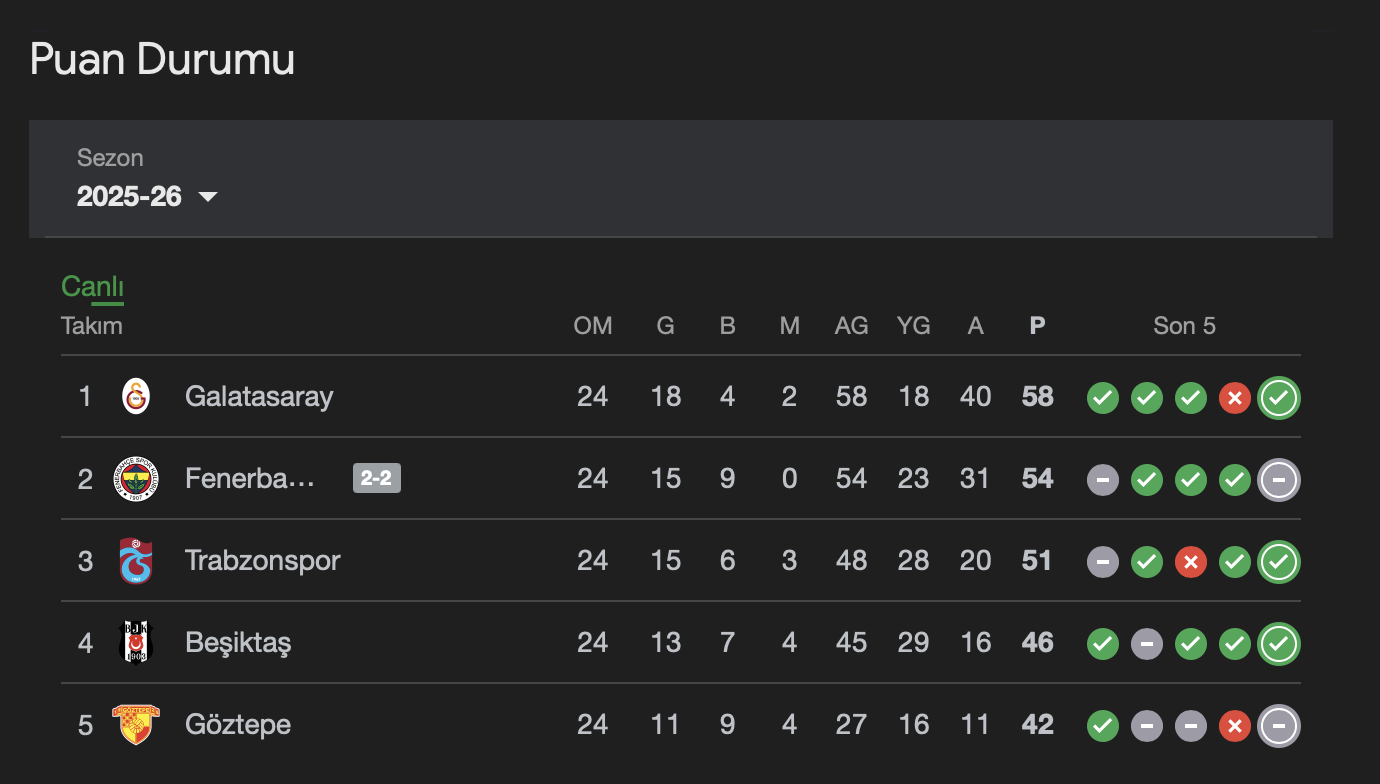Screen dimensions: 1380x784
Task: Click the Göztepe team name
Action: [238, 725]
